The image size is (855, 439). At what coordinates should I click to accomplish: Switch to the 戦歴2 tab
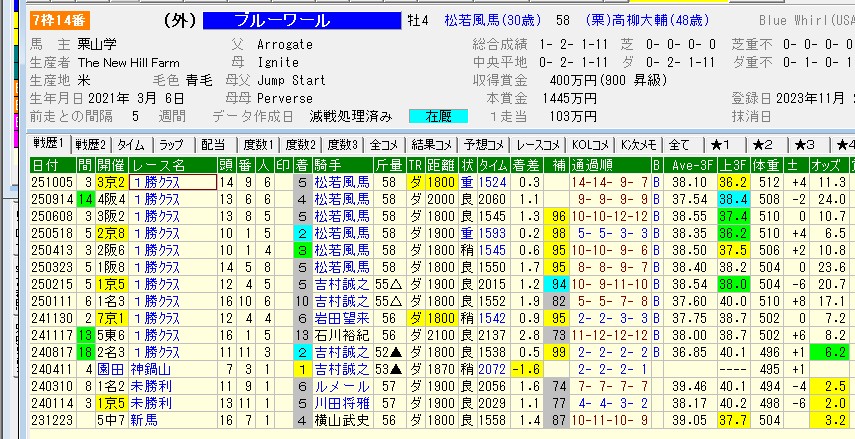click(x=92, y=144)
